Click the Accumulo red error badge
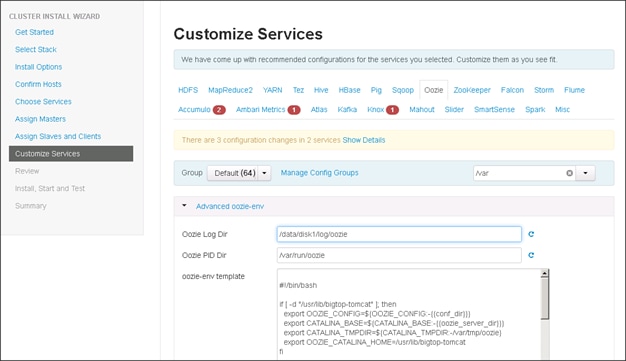 pyautogui.click(x=219, y=110)
